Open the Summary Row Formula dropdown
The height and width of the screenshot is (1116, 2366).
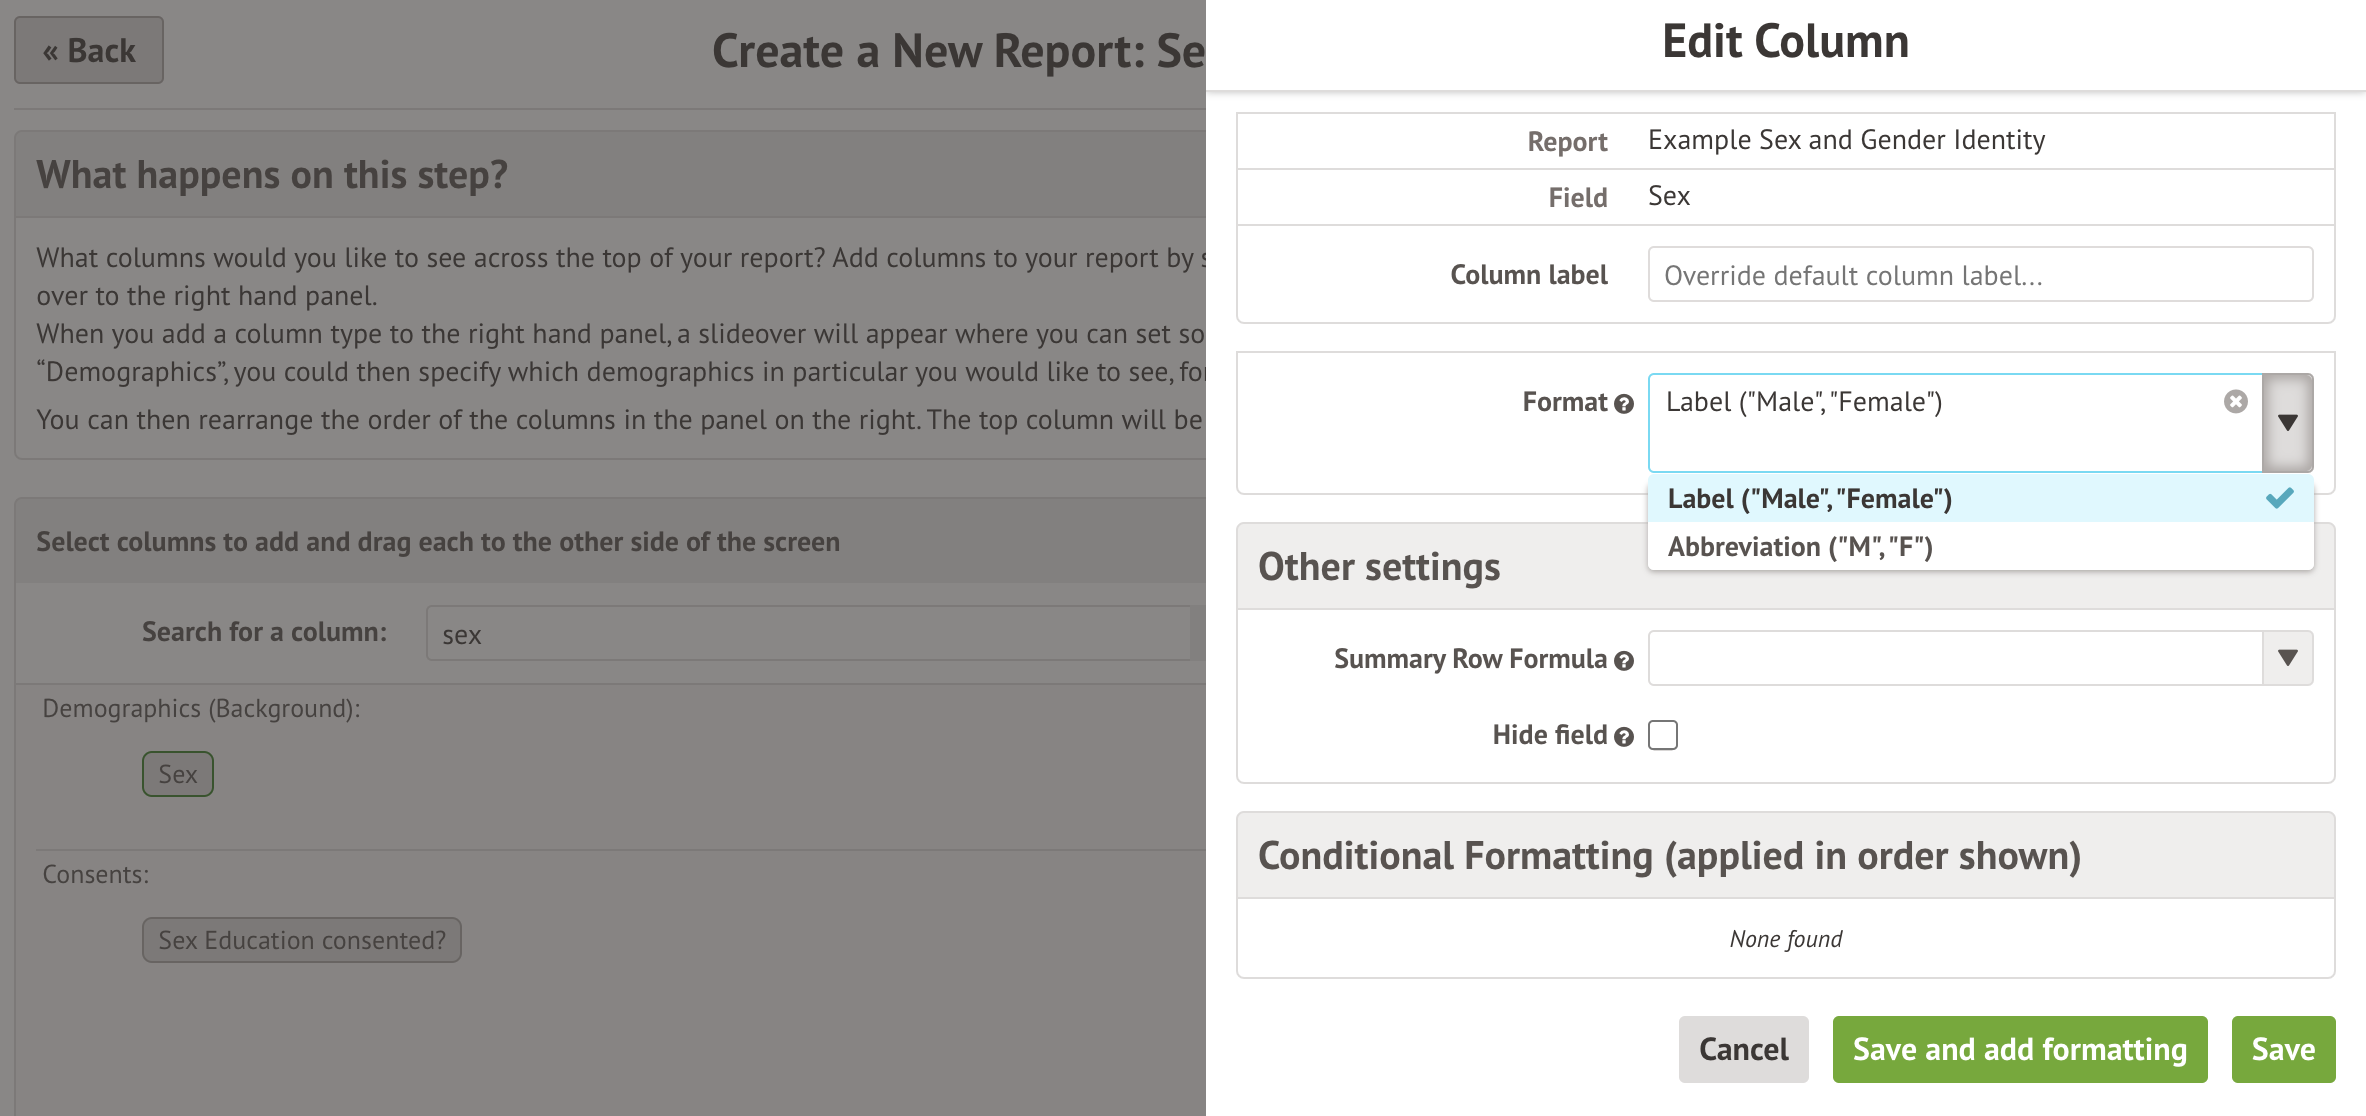pos(2287,658)
